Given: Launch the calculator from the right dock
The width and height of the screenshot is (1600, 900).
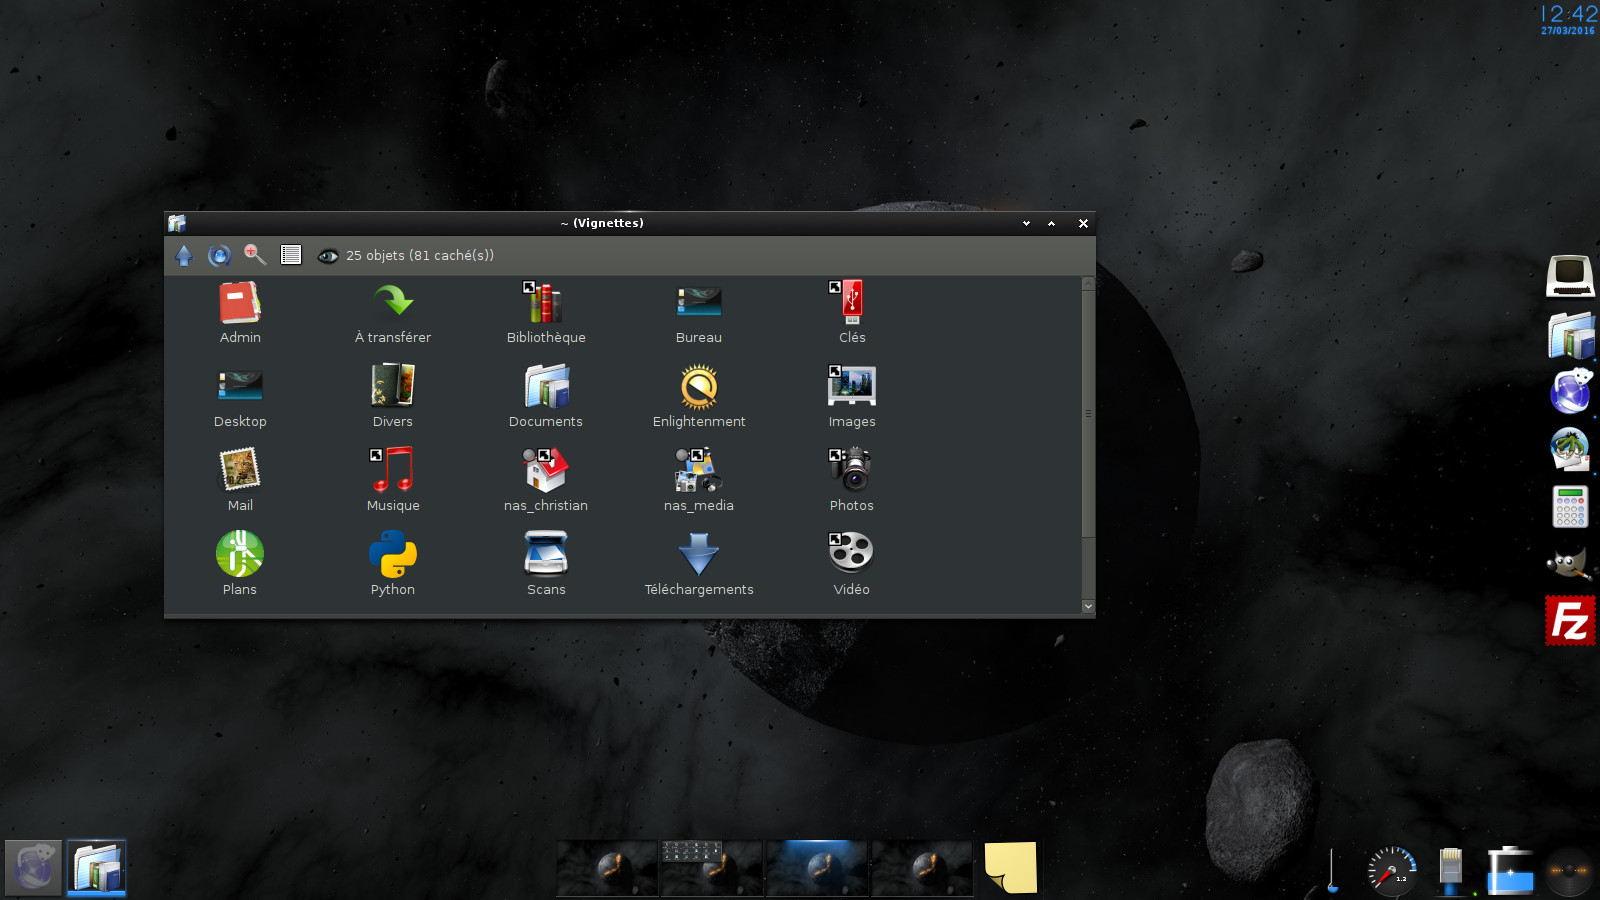Looking at the screenshot, I should point(1570,507).
